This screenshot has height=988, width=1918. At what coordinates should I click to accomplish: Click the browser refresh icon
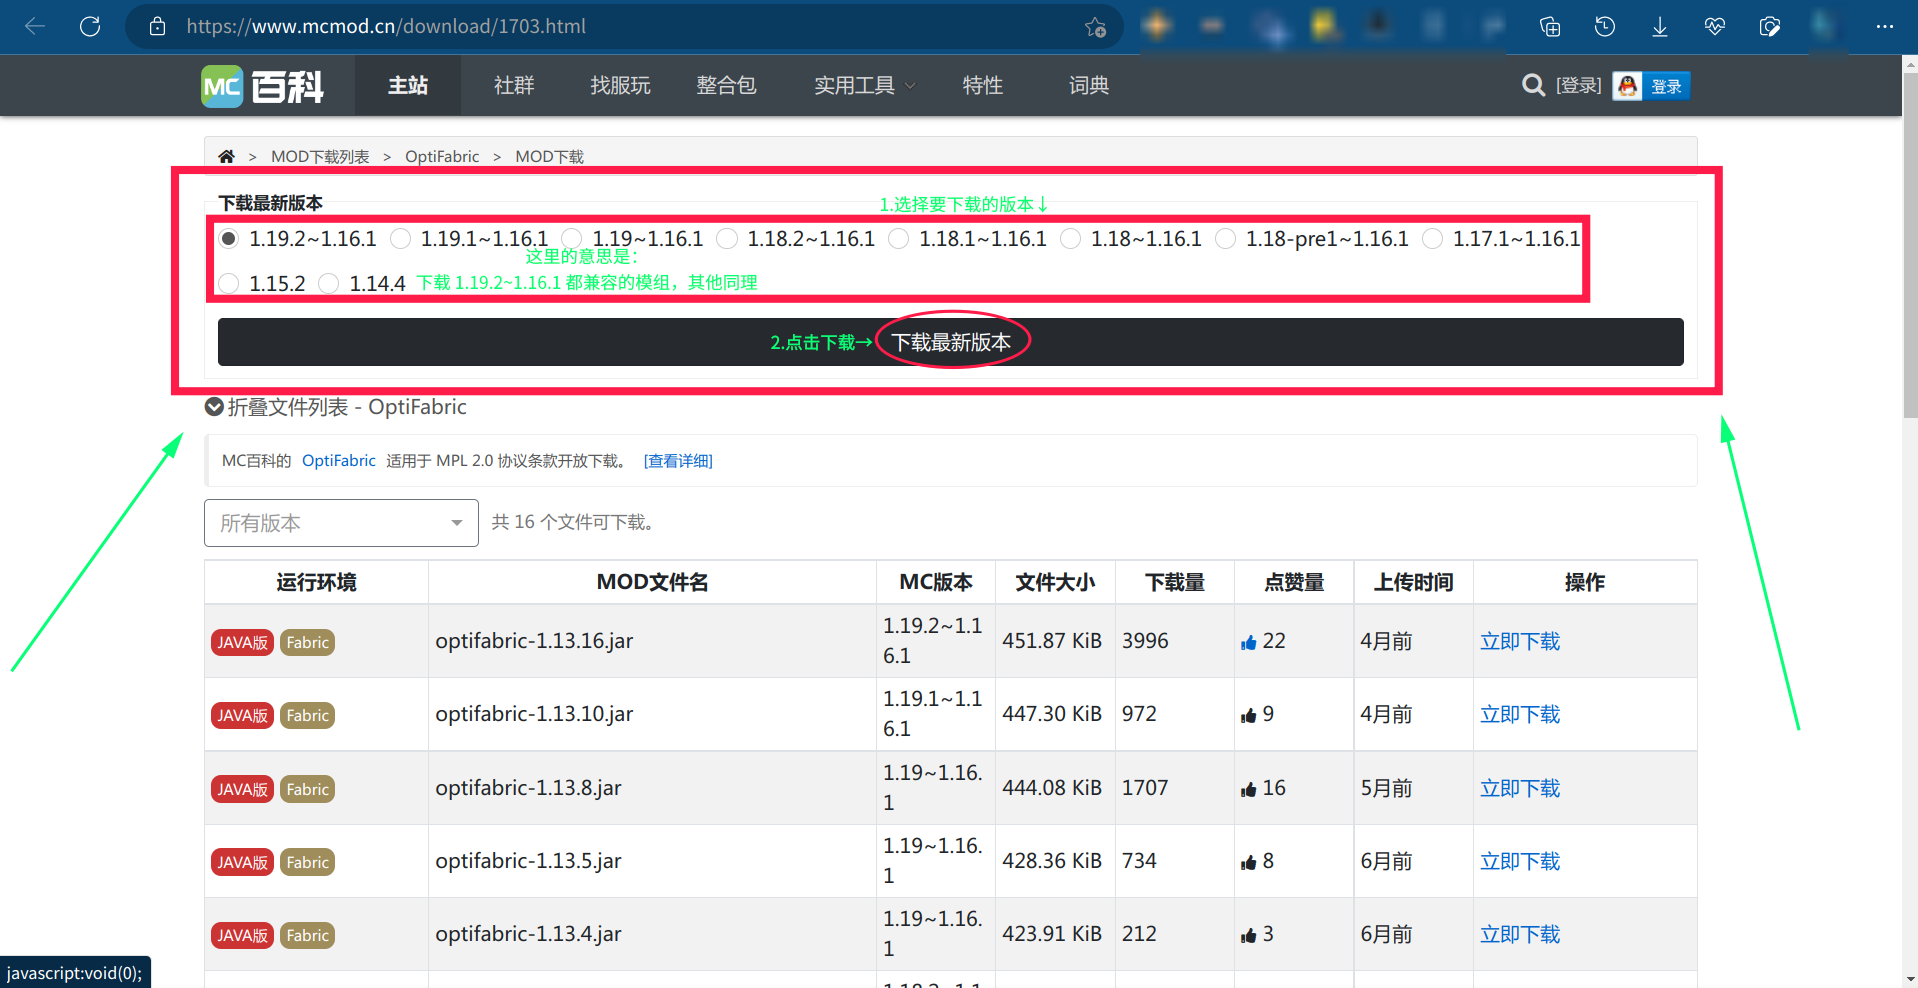tap(90, 27)
